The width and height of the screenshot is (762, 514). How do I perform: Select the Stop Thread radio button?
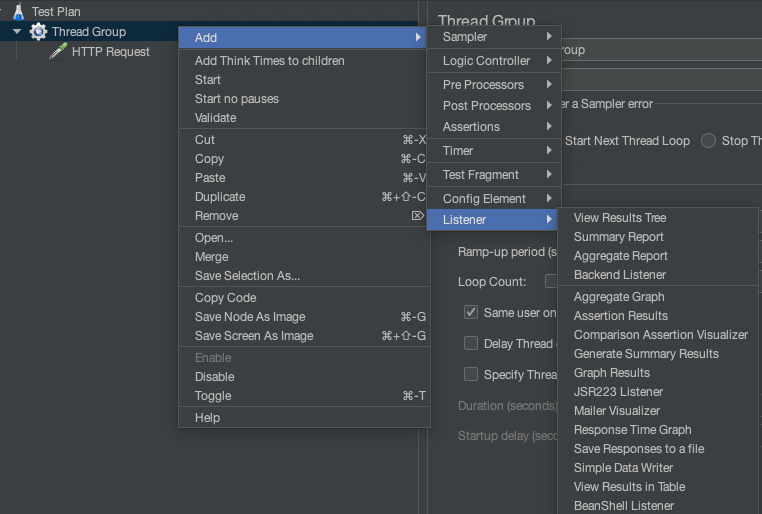point(708,141)
